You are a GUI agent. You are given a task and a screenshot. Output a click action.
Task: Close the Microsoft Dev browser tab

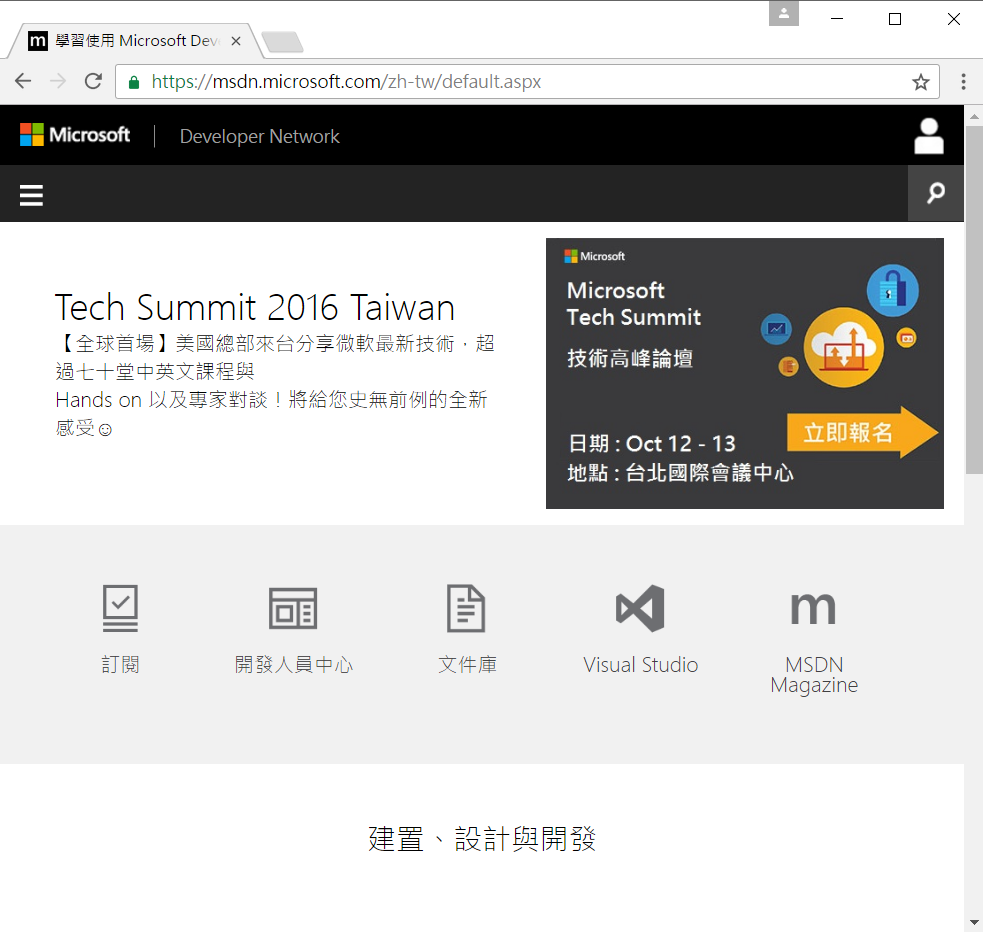(236, 41)
